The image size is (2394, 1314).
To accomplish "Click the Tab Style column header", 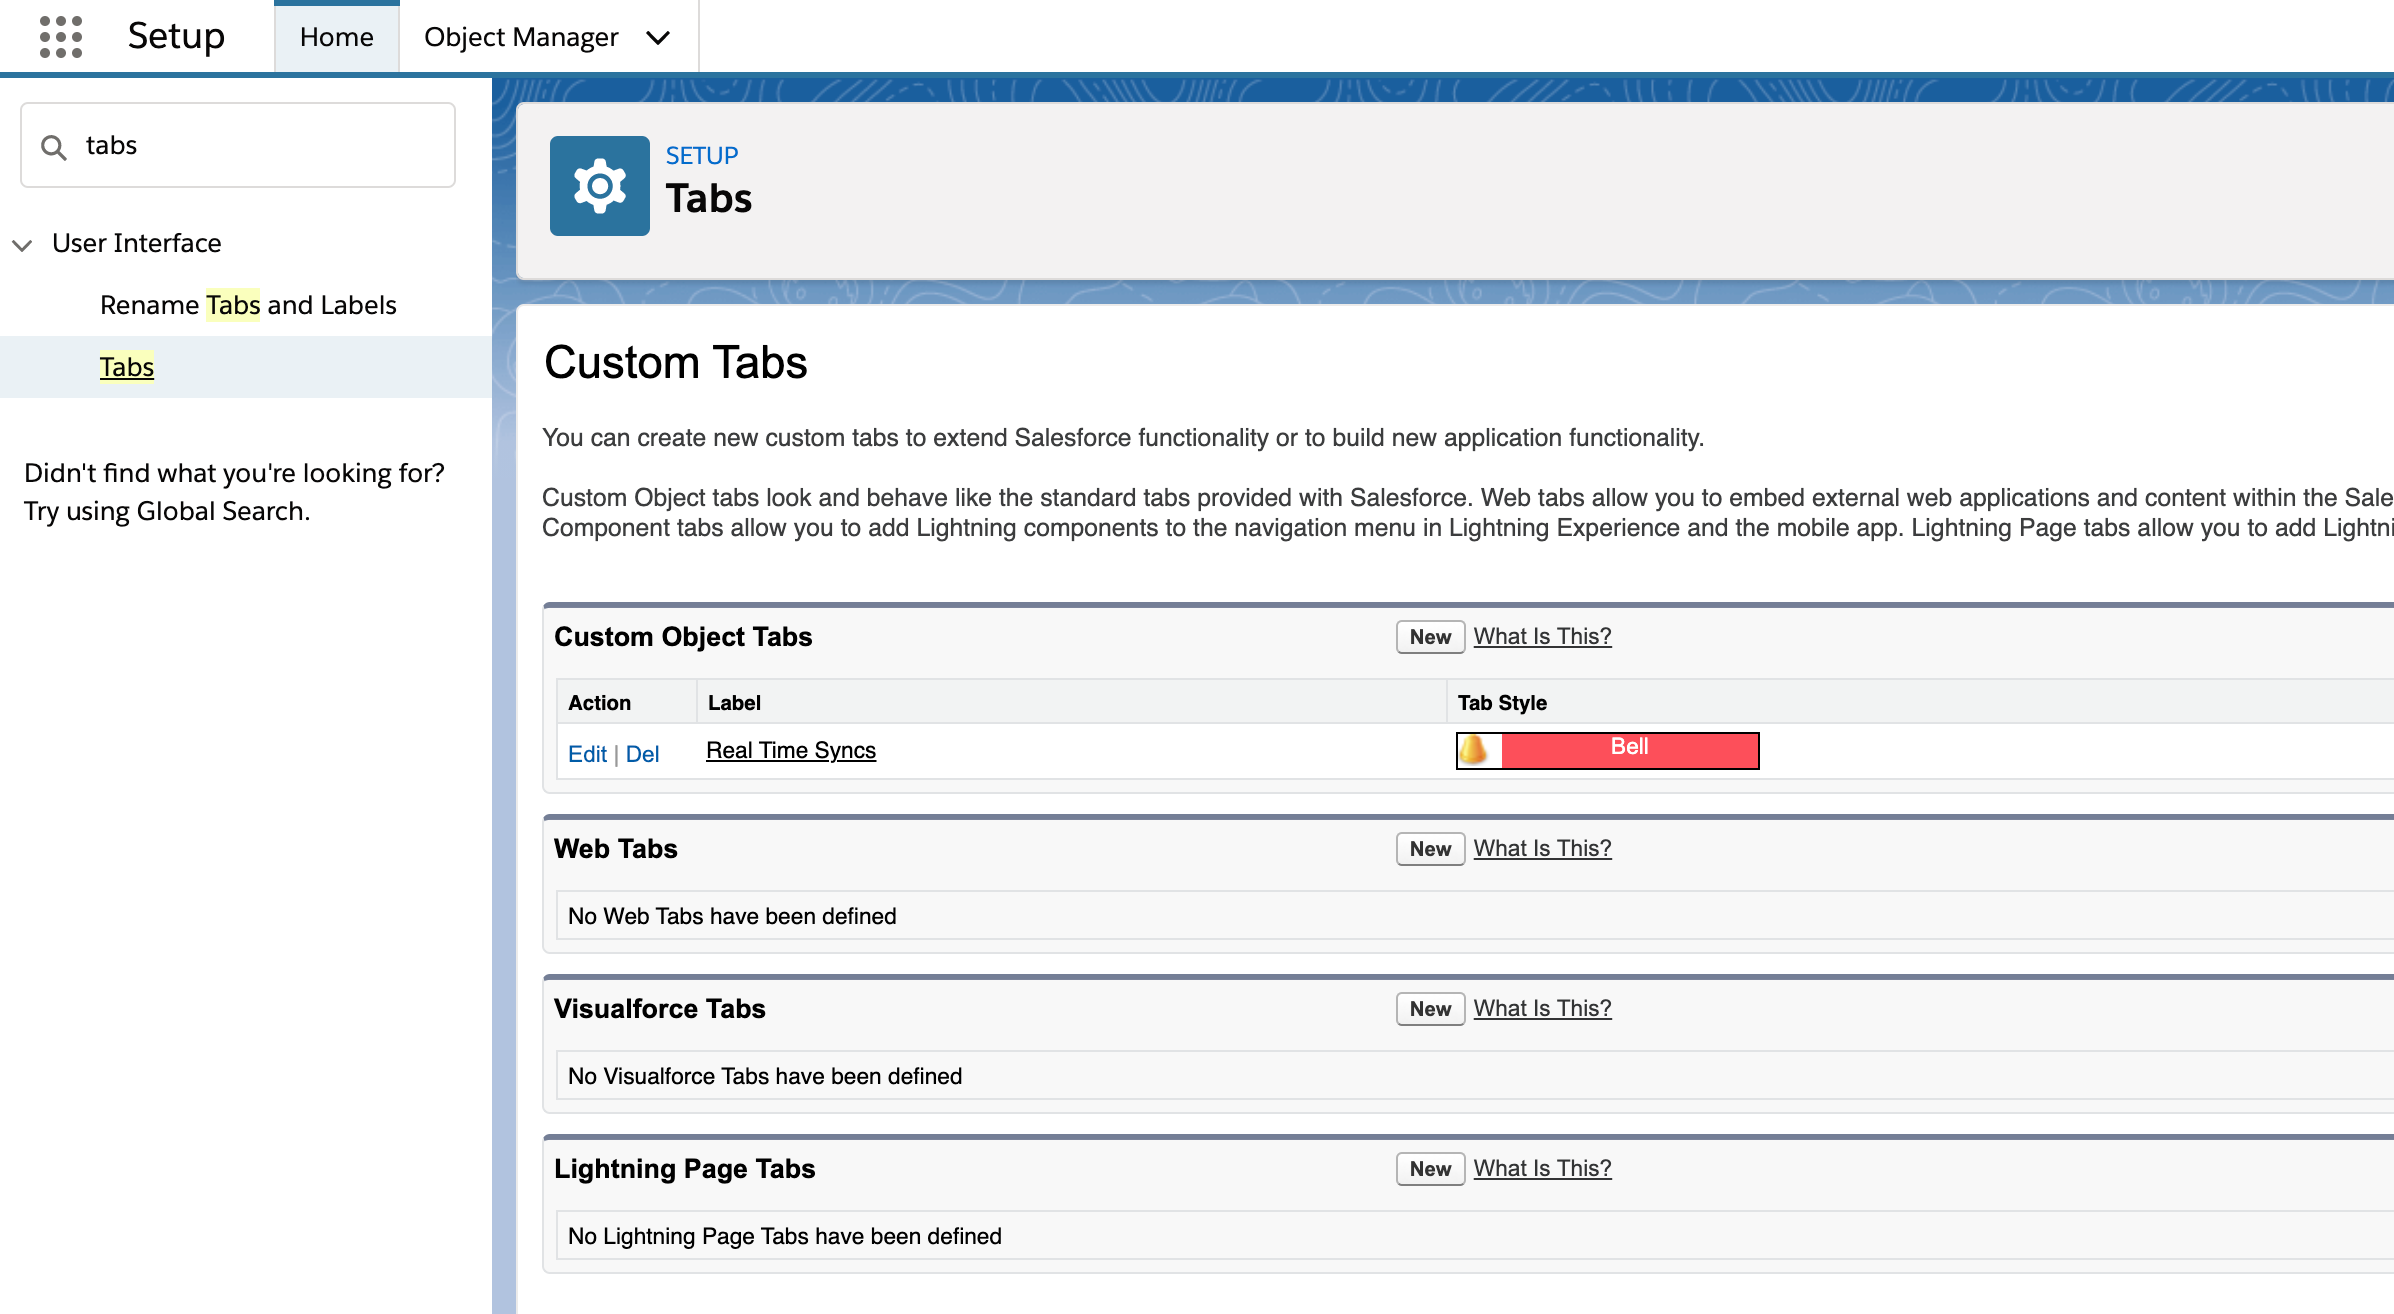I will [1502, 703].
